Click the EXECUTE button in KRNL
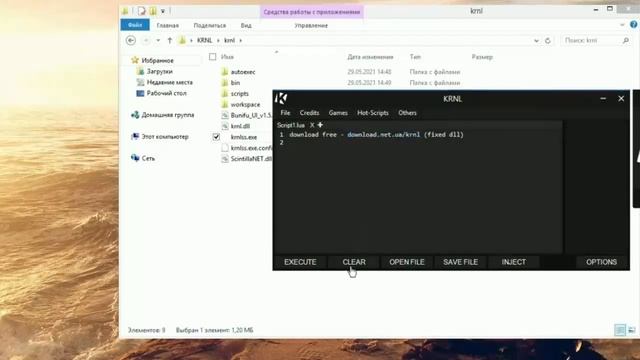Viewport: 640px width, 360px height. (x=300, y=262)
